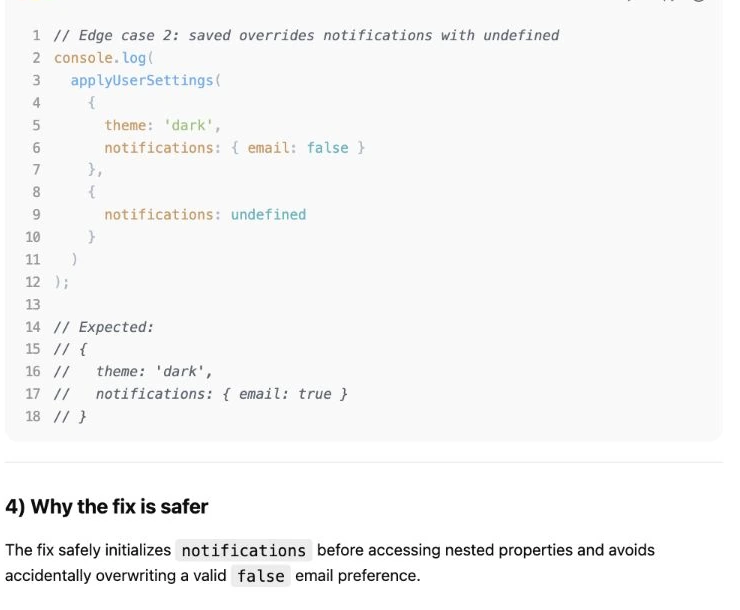This screenshot has width=740, height=610.
Task: Click the closing ');' on line 12
Action: click(61, 282)
